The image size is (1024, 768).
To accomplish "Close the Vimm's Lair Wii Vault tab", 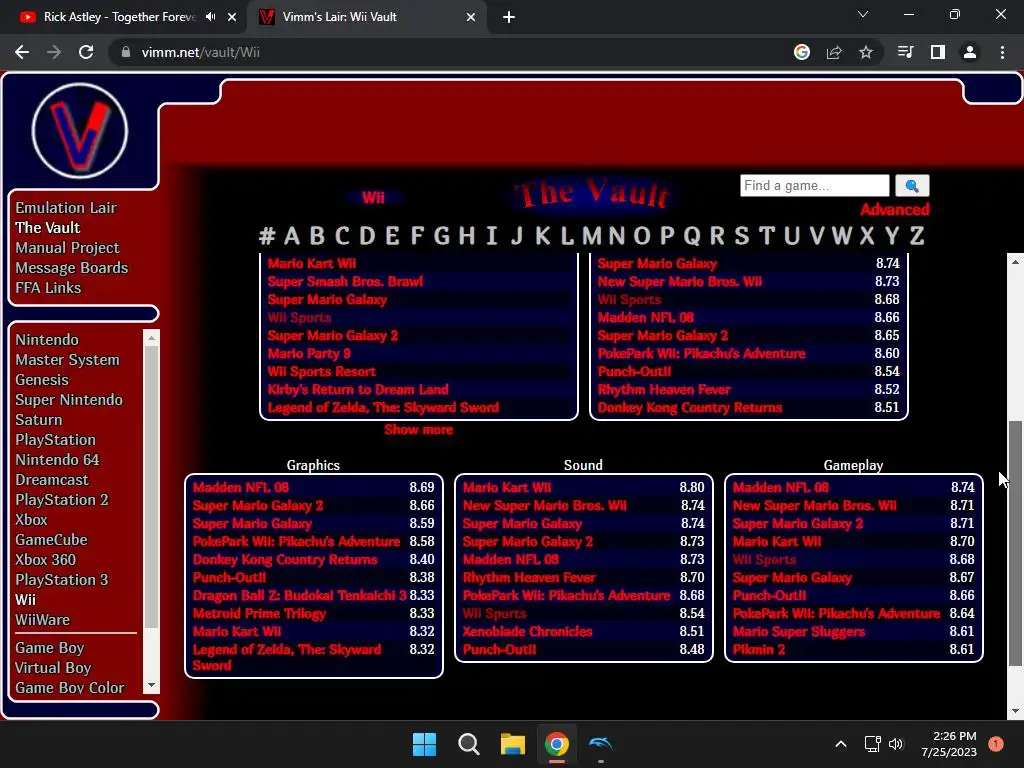I will (x=471, y=17).
